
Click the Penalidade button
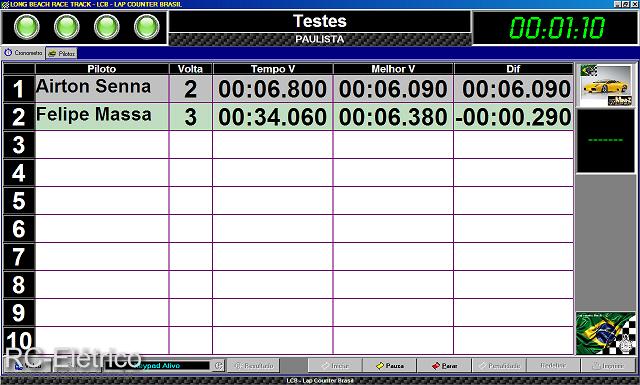499,366
